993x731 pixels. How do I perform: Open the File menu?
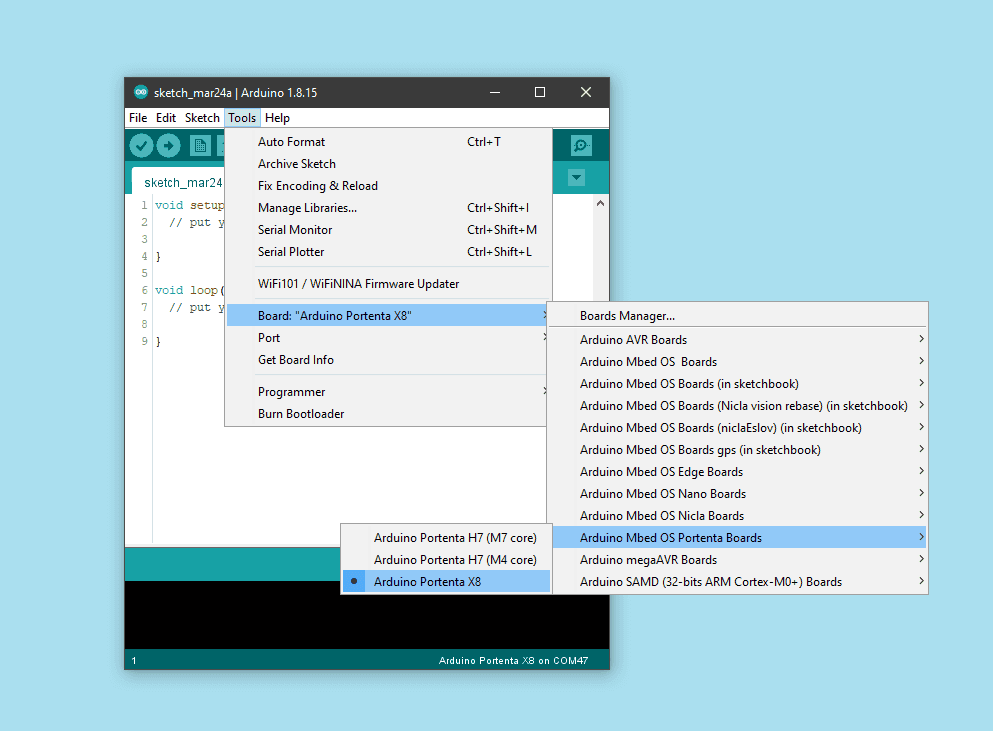coord(138,118)
